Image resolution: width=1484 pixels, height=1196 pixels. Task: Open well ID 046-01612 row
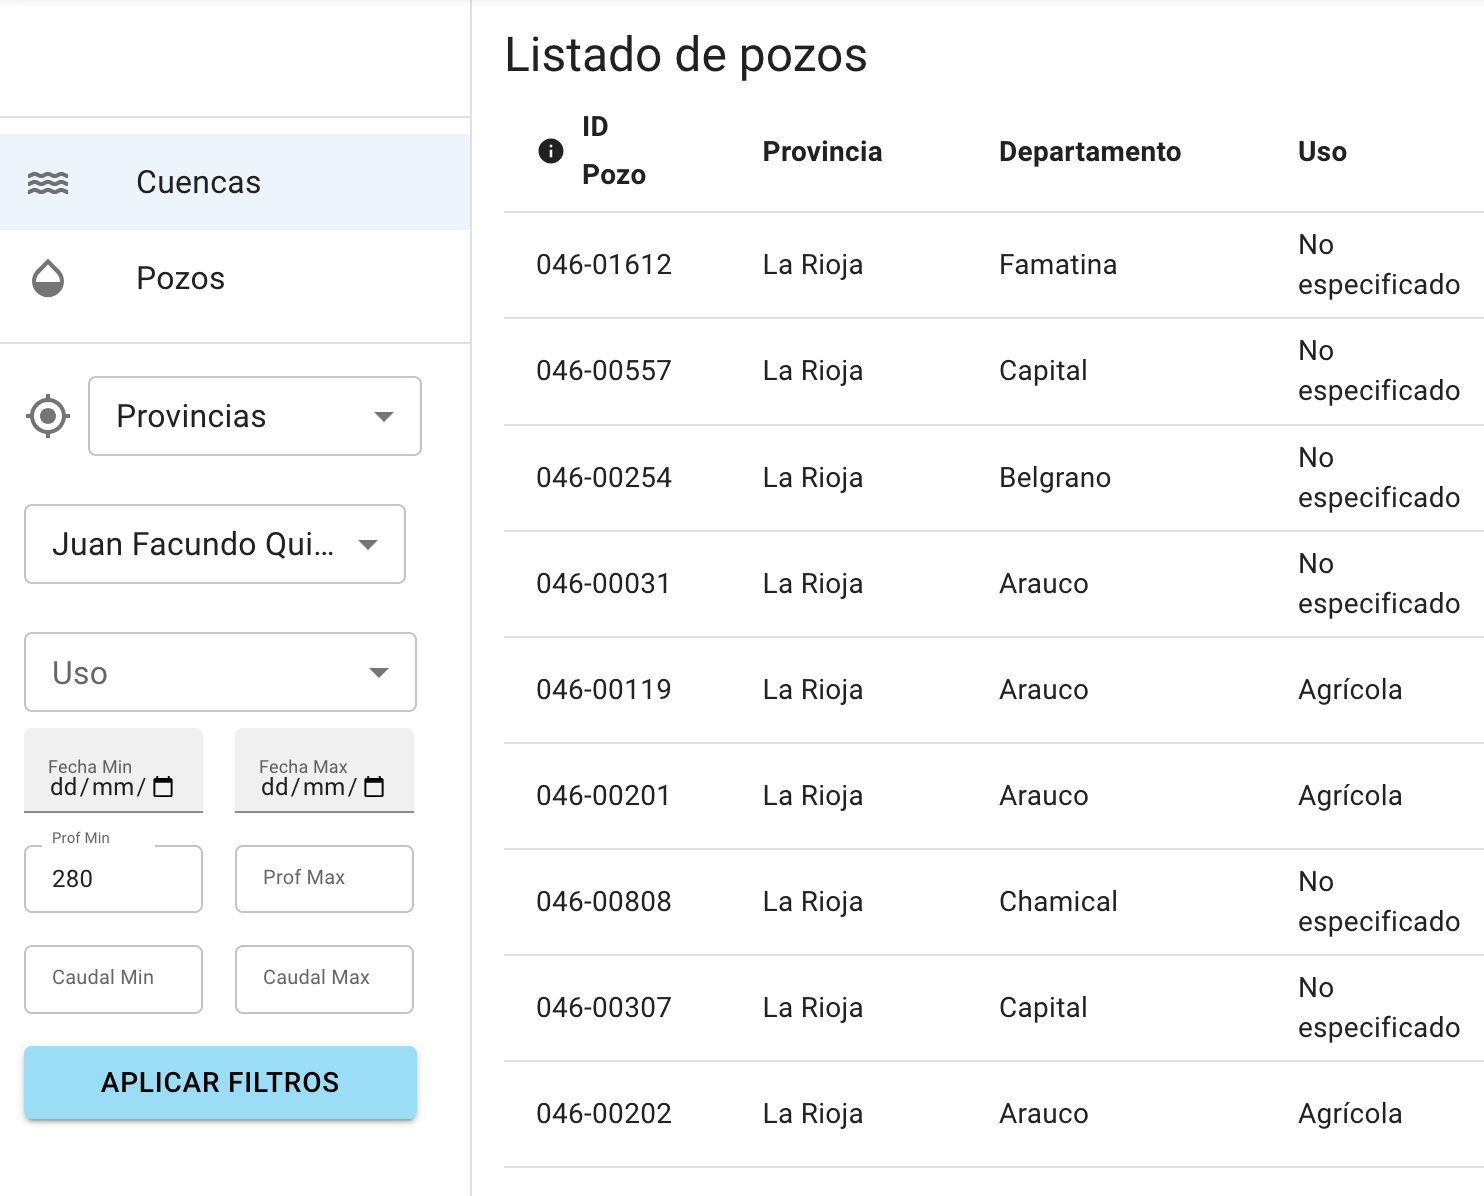[x=604, y=265]
